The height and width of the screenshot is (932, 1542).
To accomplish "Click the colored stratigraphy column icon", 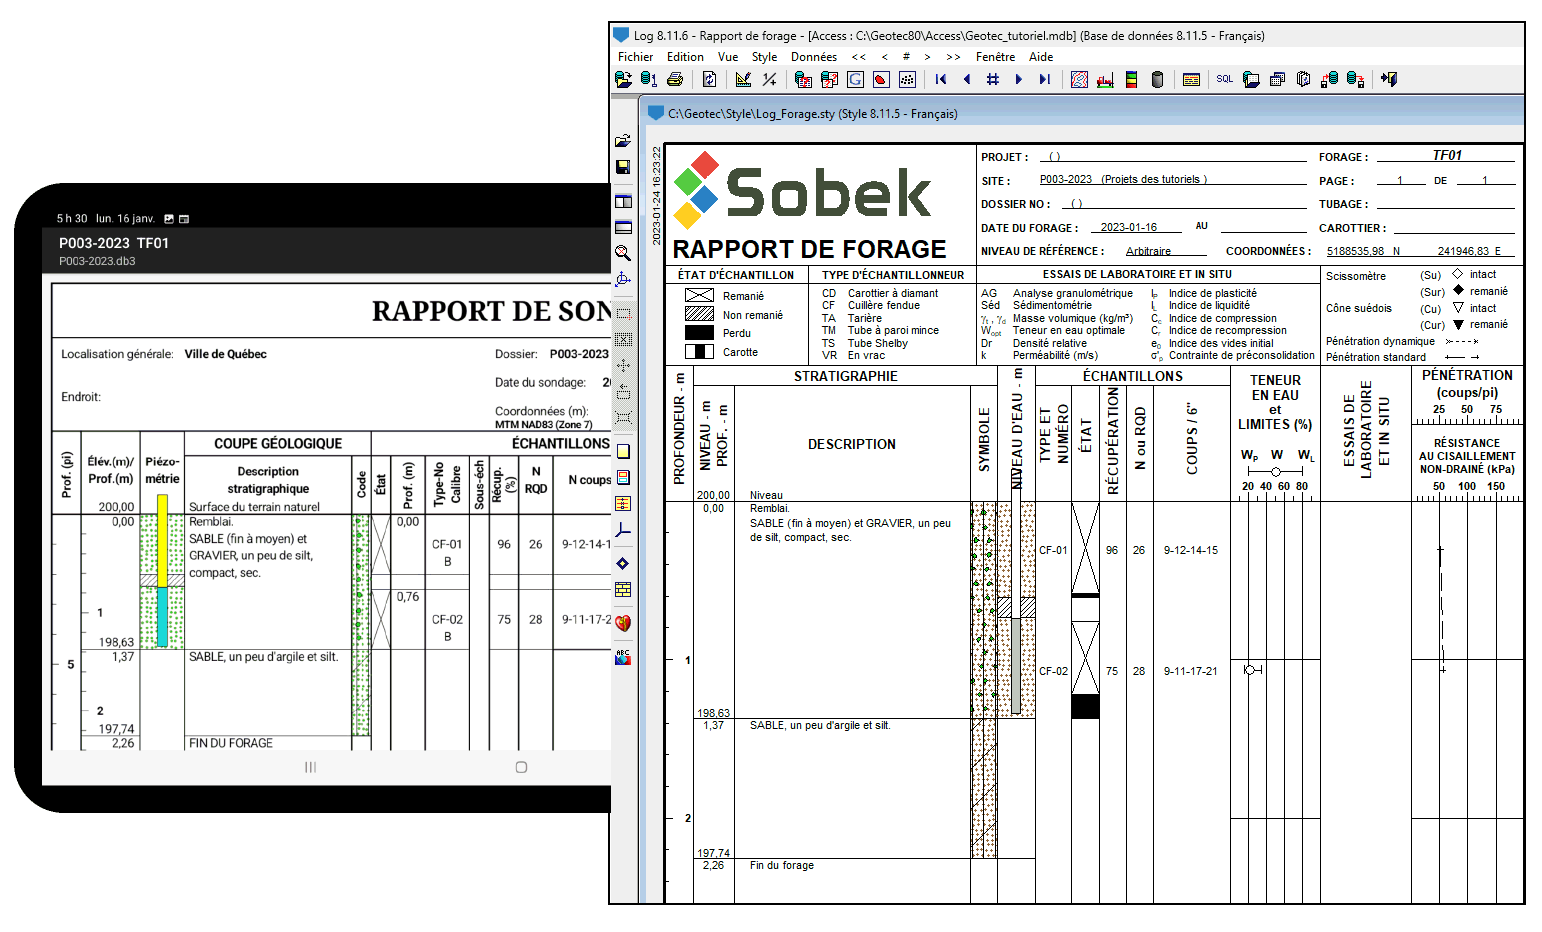I will (1131, 79).
